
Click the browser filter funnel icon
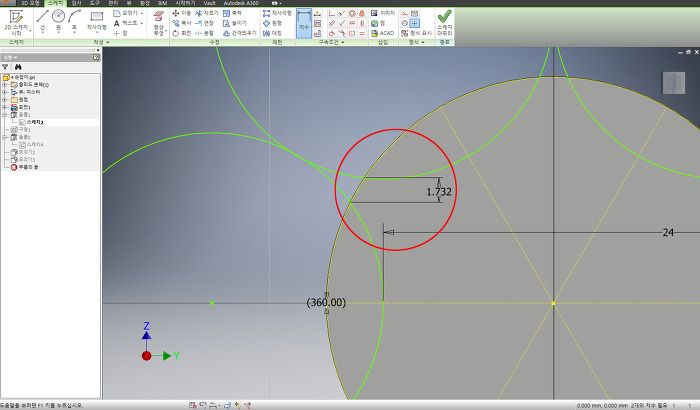(5, 67)
